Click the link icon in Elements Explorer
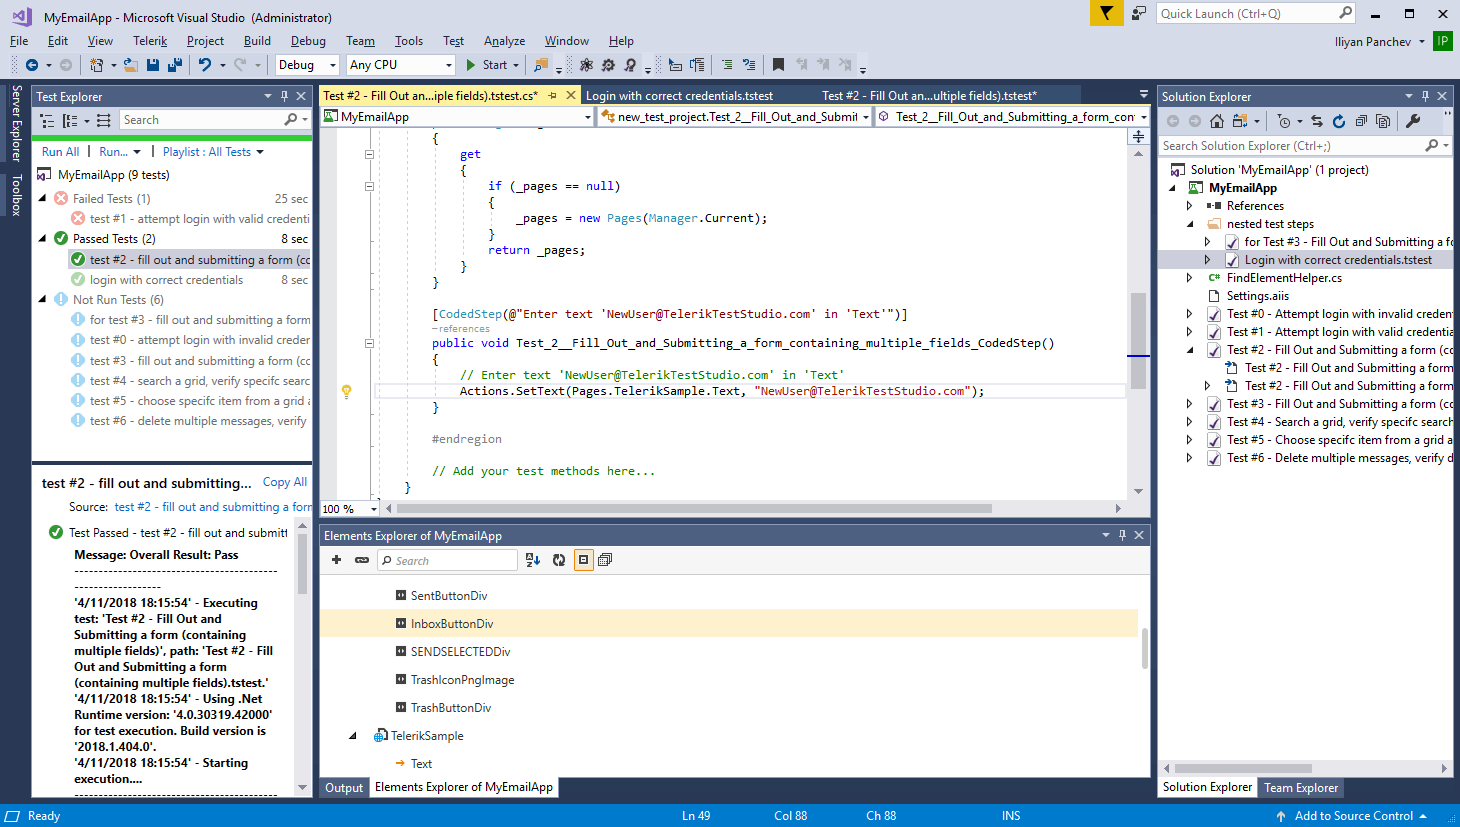 tap(362, 560)
